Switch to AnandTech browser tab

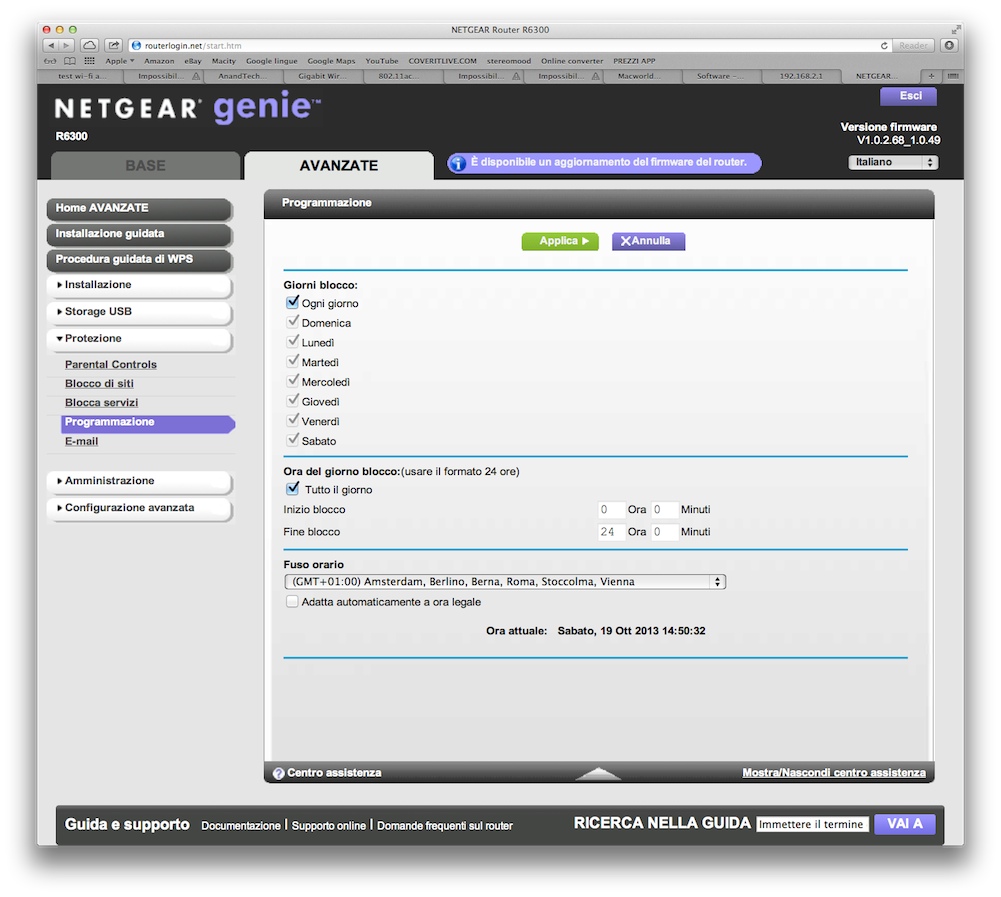pyautogui.click(x=242, y=76)
